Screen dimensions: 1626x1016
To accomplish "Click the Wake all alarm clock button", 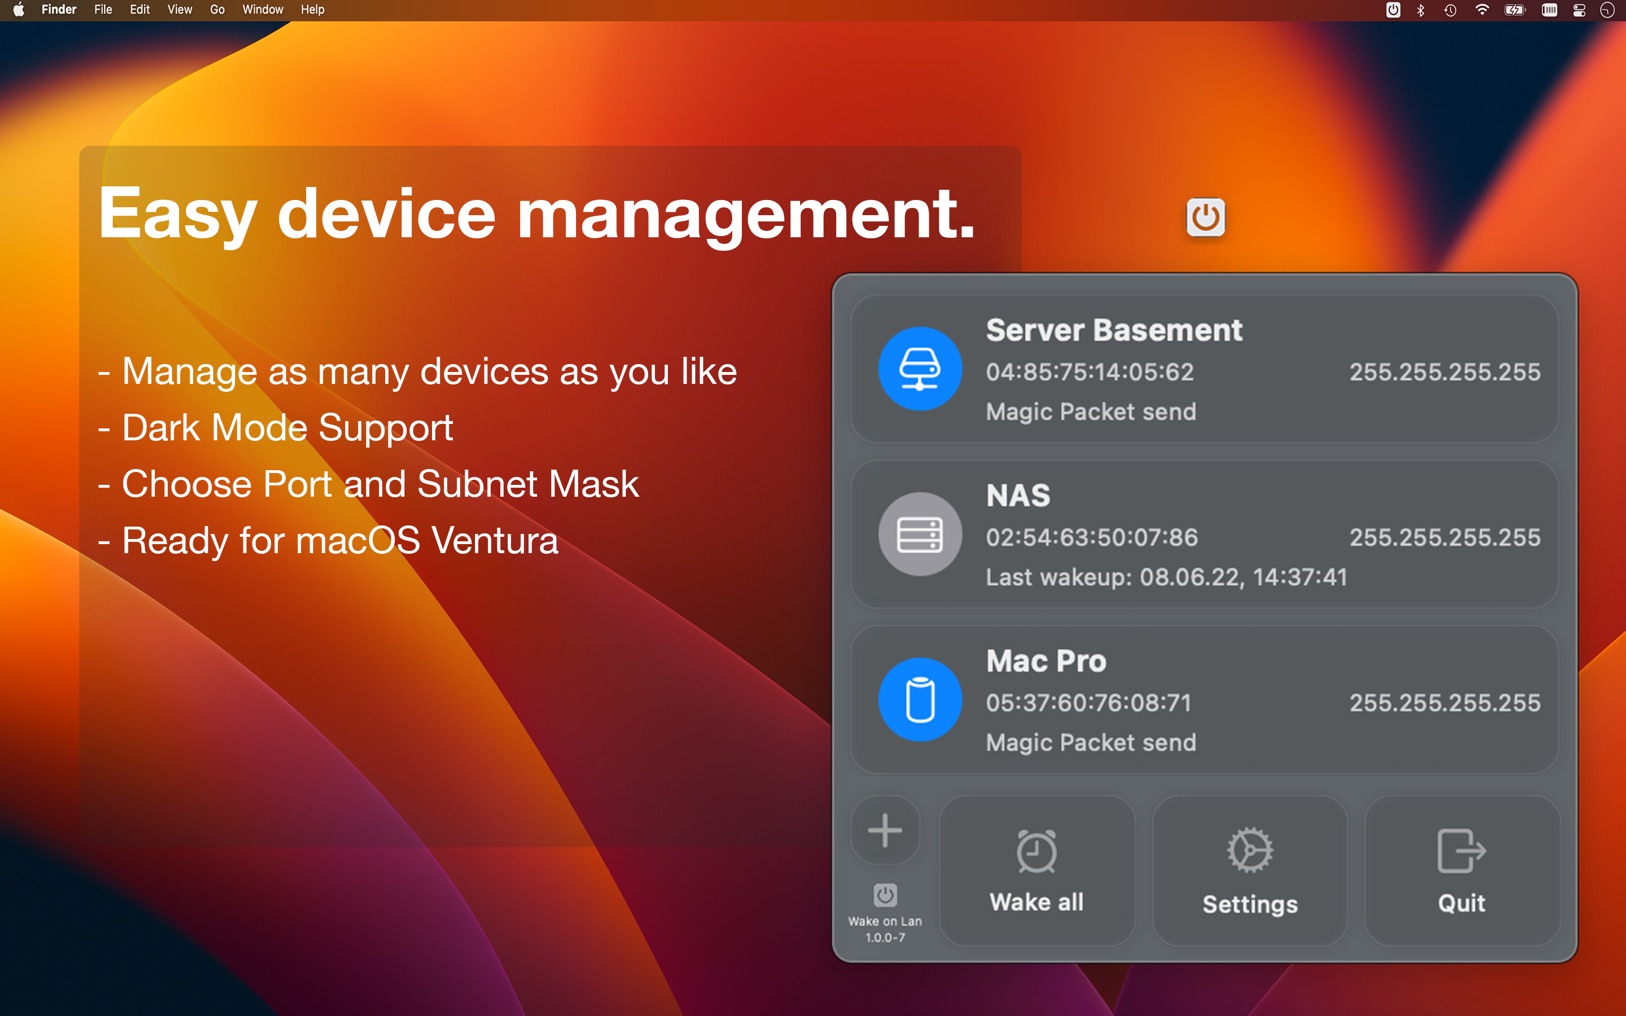I will [1037, 870].
